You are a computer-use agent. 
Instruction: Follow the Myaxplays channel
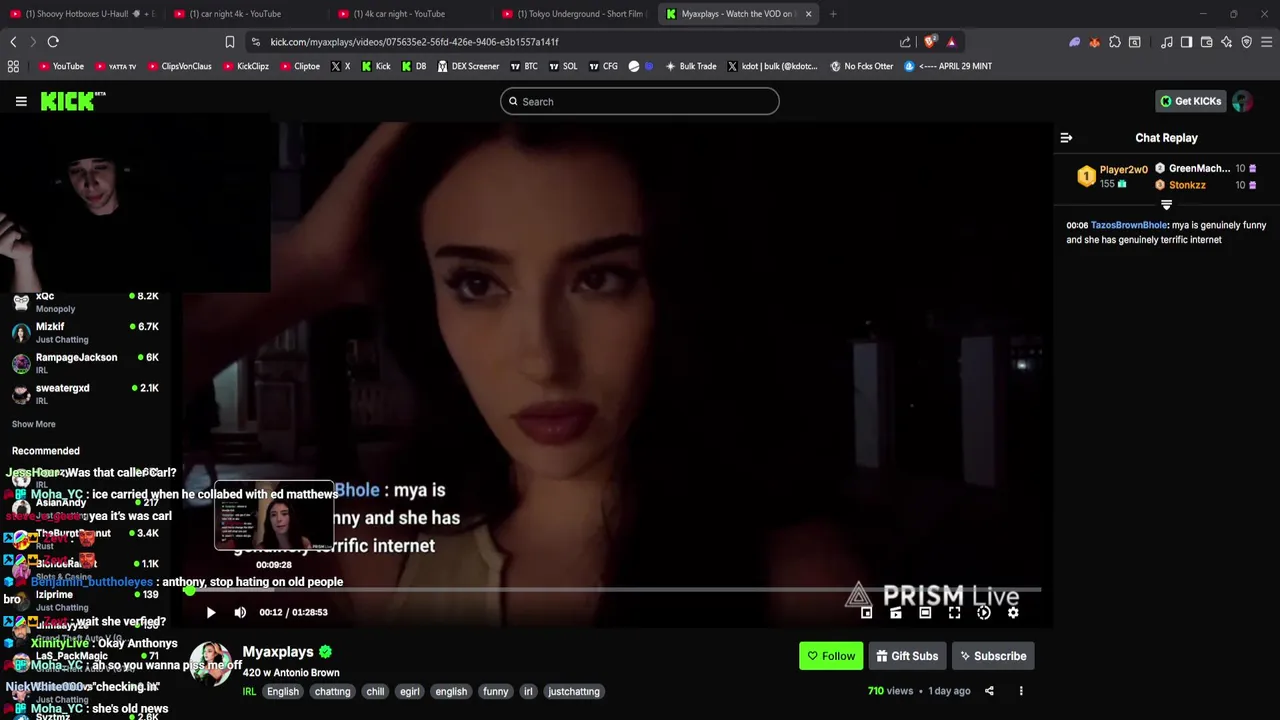pyautogui.click(x=831, y=656)
